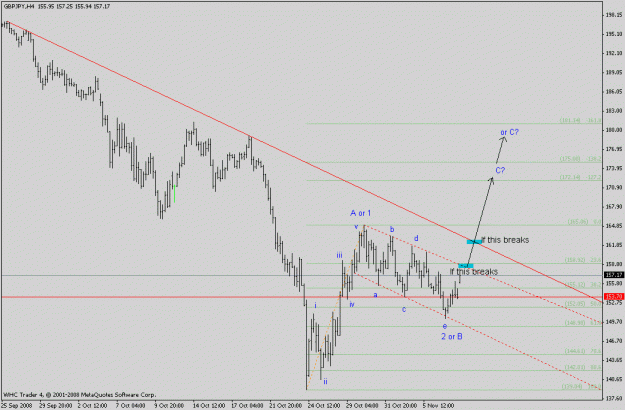Click the wave "ii" label at the low
The image size is (625, 410).
pyautogui.click(x=326, y=381)
